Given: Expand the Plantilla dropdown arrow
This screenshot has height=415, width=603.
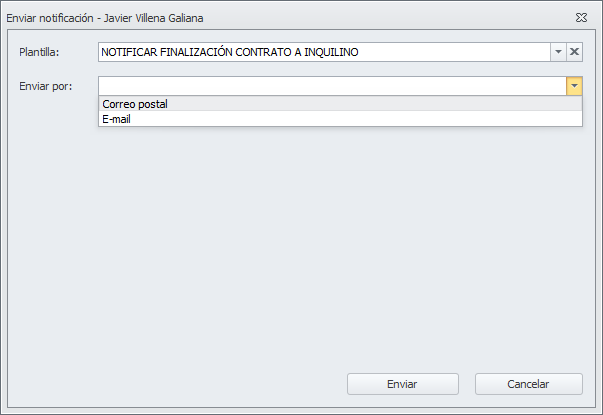Looking at the screenshot, I should click(x=558, y=53).
